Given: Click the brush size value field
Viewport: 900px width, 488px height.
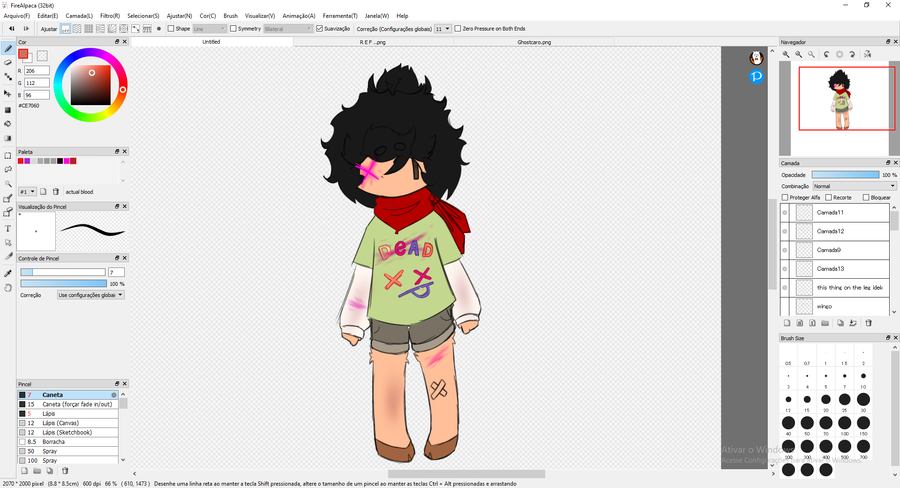Looking at the screenshot, I should (117, 272).
